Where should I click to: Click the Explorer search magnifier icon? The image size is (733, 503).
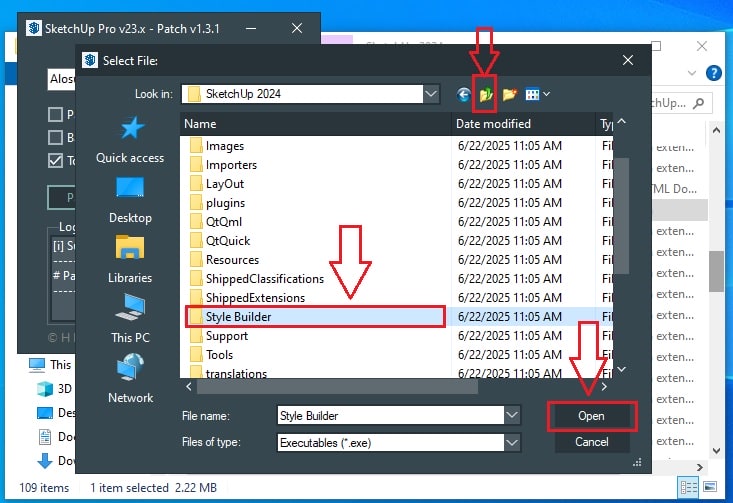(x=698, y=103)
